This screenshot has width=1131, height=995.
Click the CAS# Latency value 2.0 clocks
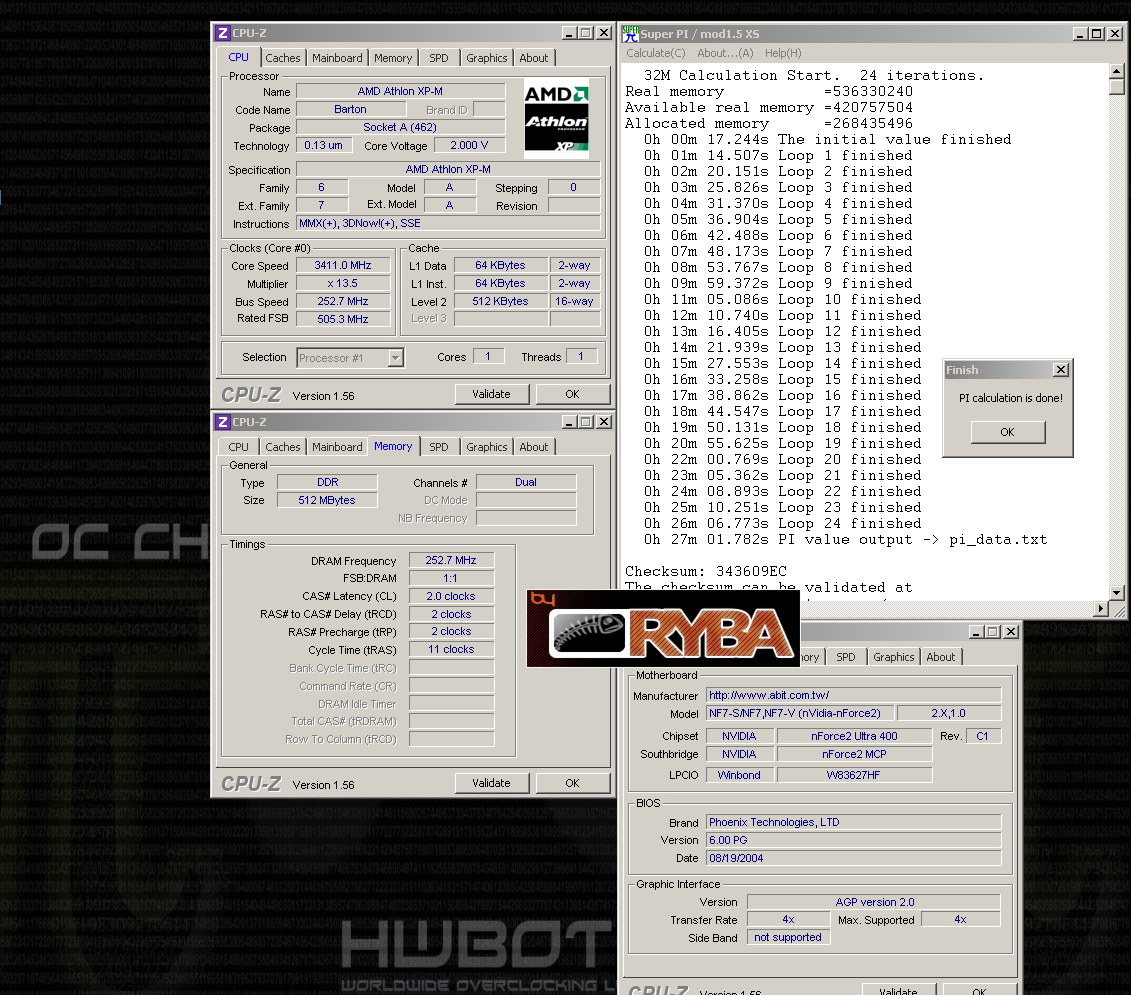[451, 596]
